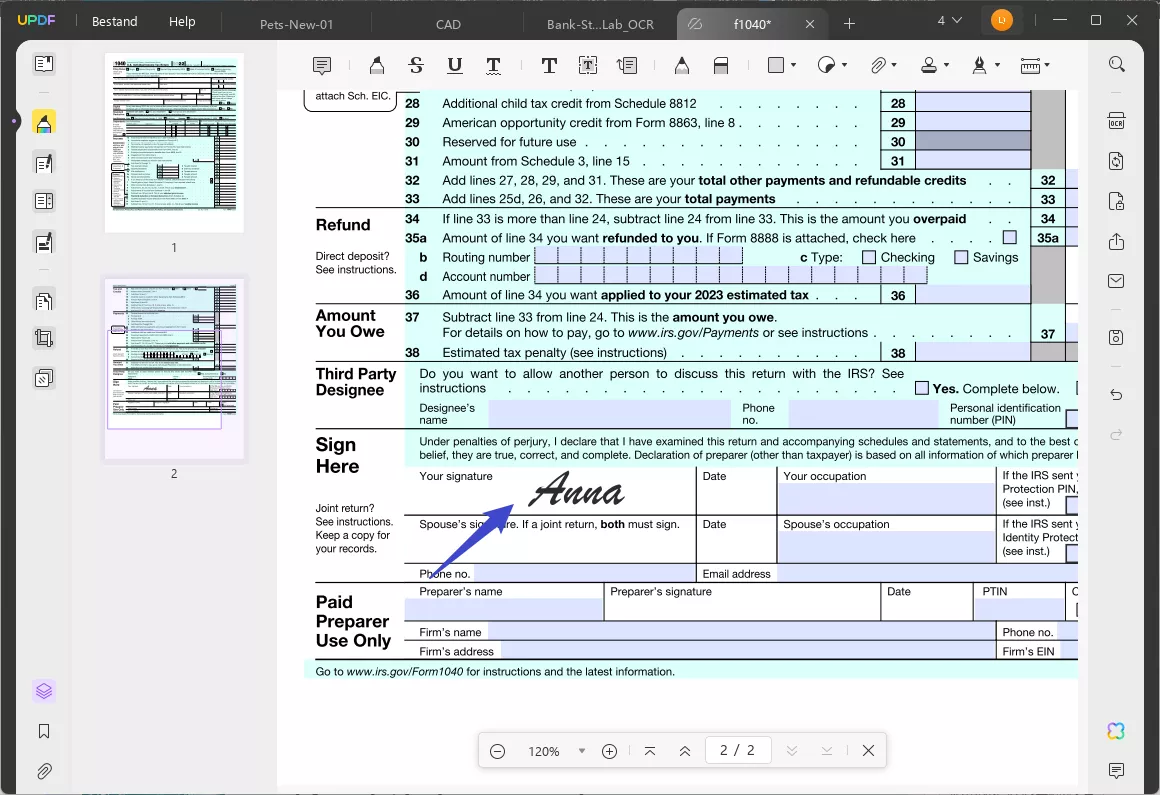The width and height of the screenshot is (1160, 795).
Task: Check the Form 8888 attached checkbox
Action: tap(1009, 237)
